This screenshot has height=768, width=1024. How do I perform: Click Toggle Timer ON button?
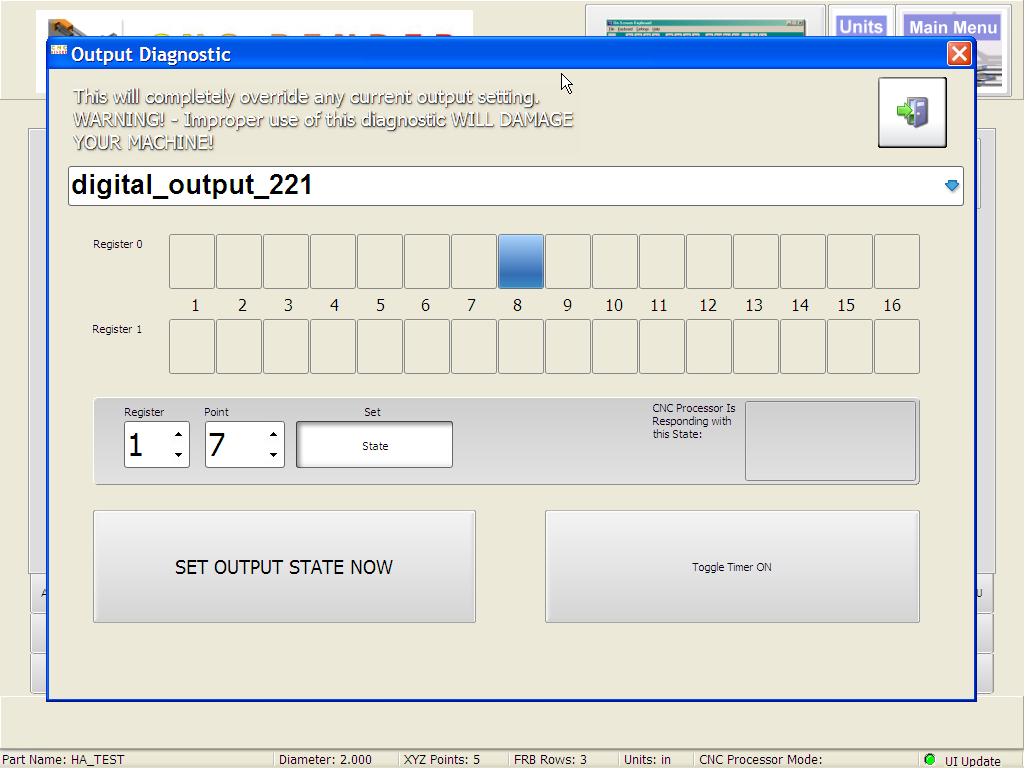click(x=731, y=567)
